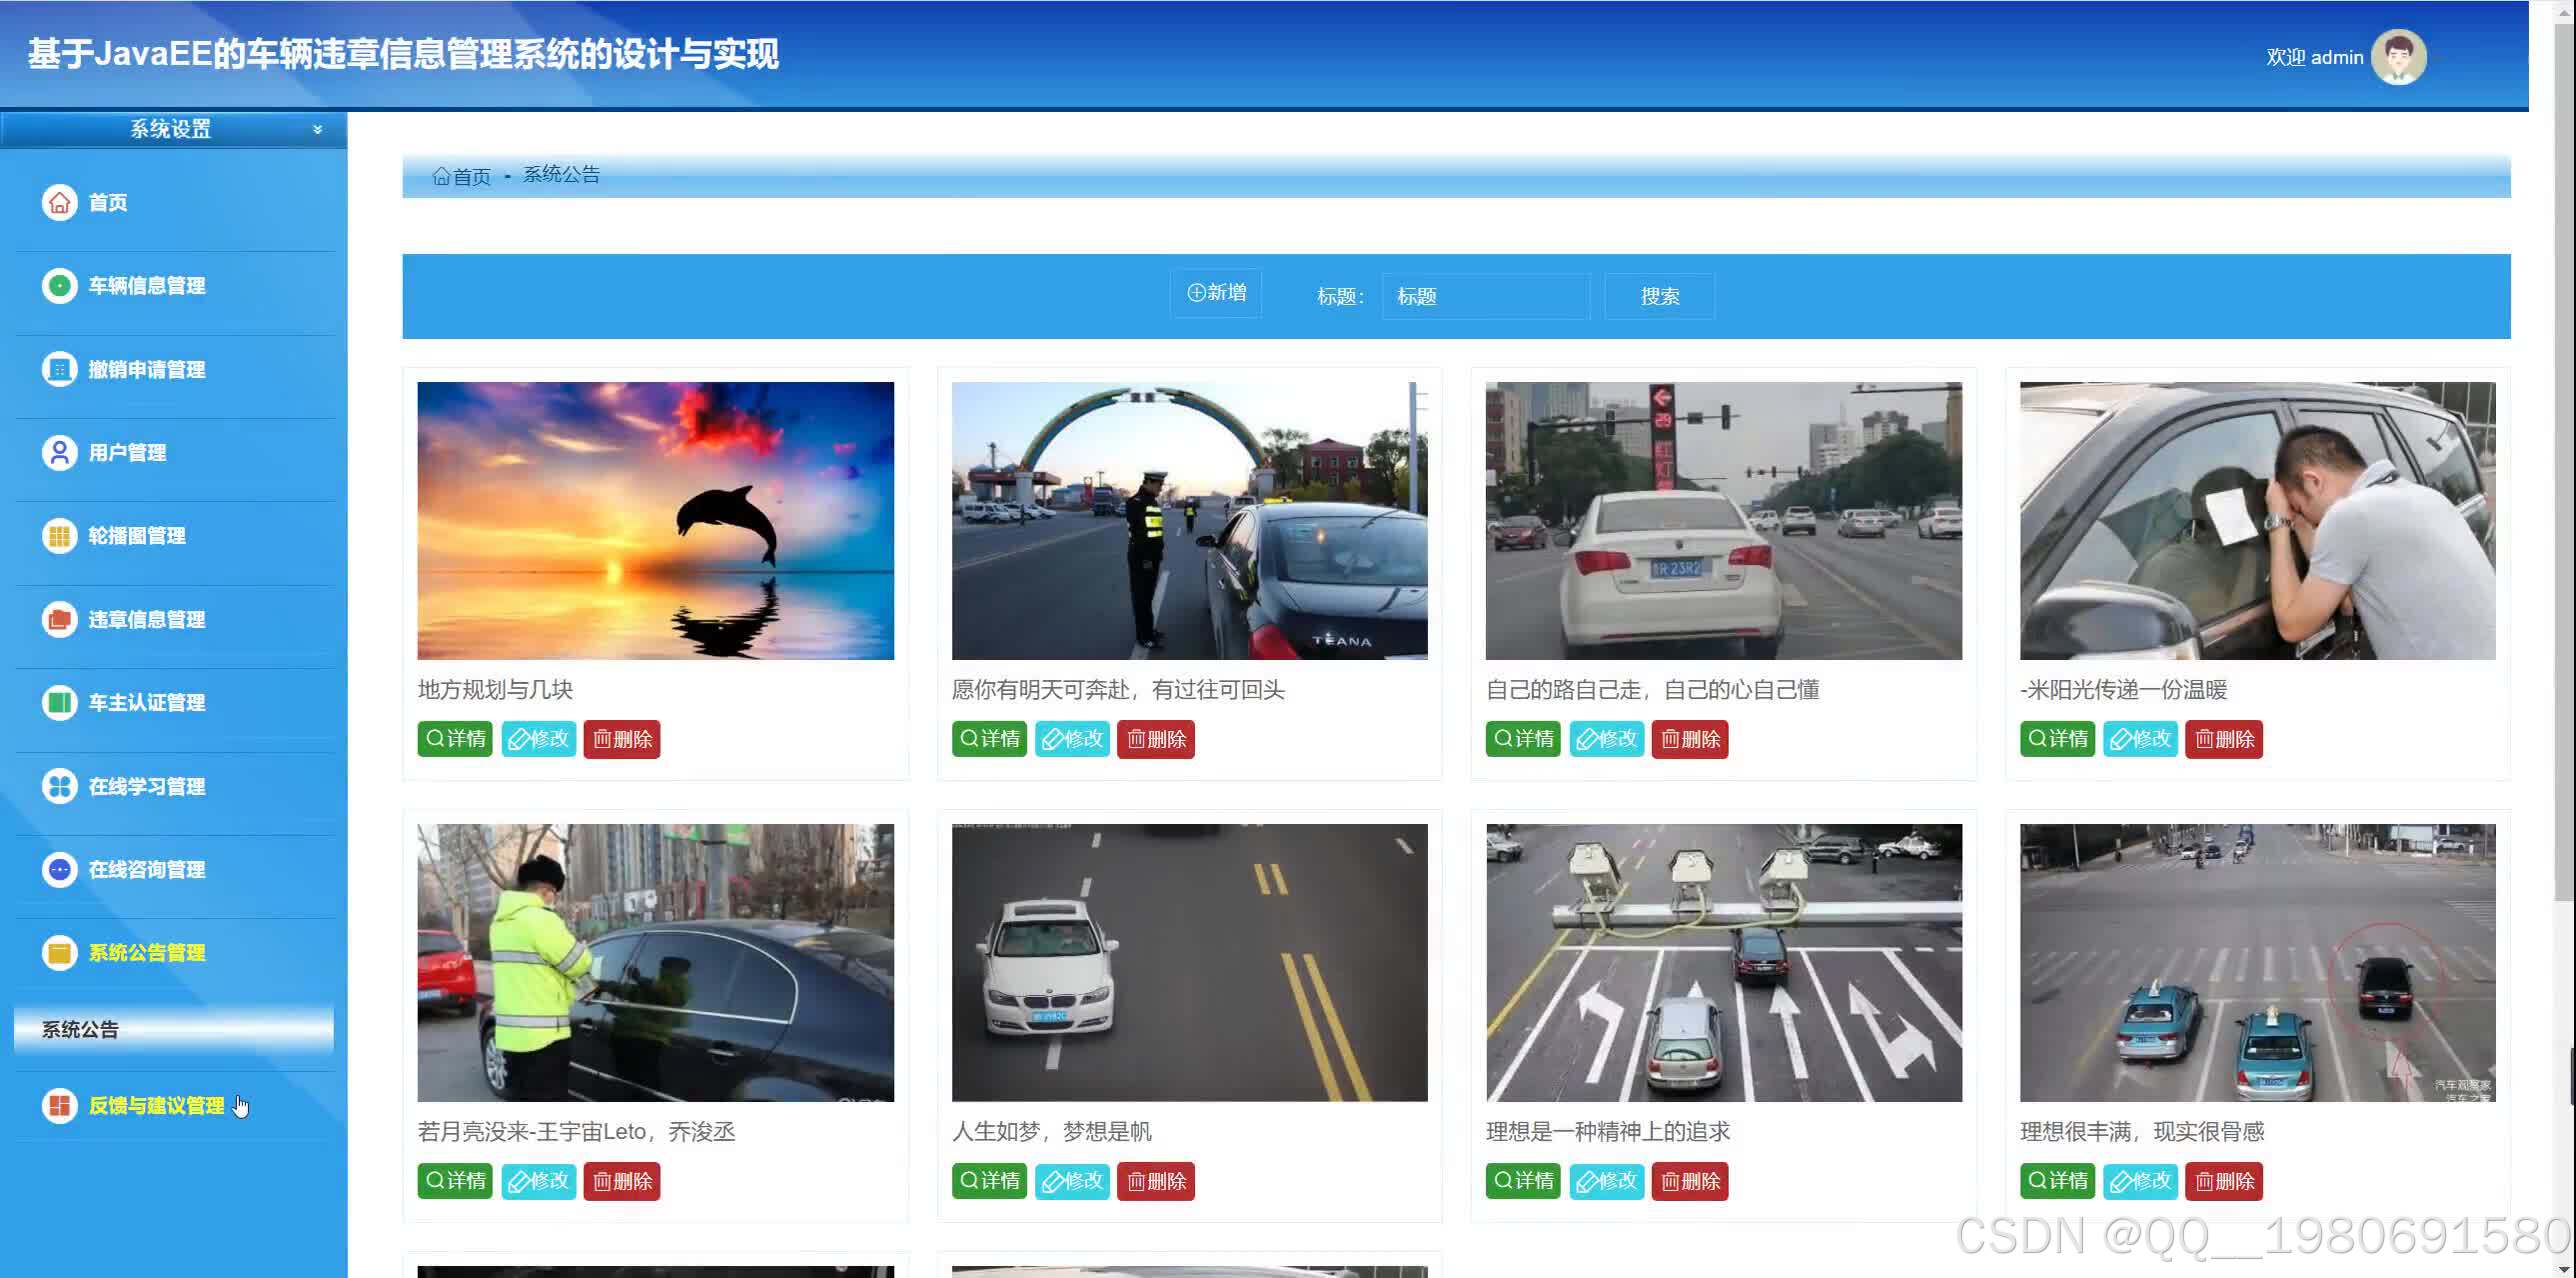
Task: Click the user management person icon
Action: [x=59, y=452]
